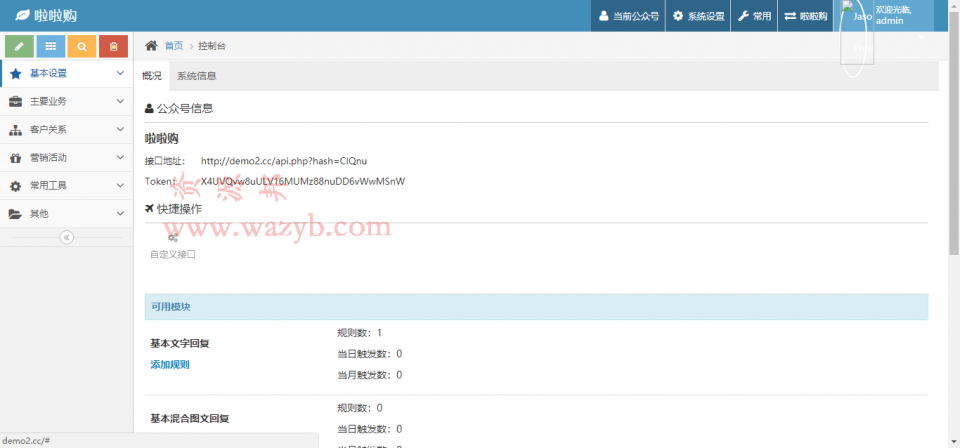Click the blue table grid button
The image size is (960, 448).
tap(51, 46)
